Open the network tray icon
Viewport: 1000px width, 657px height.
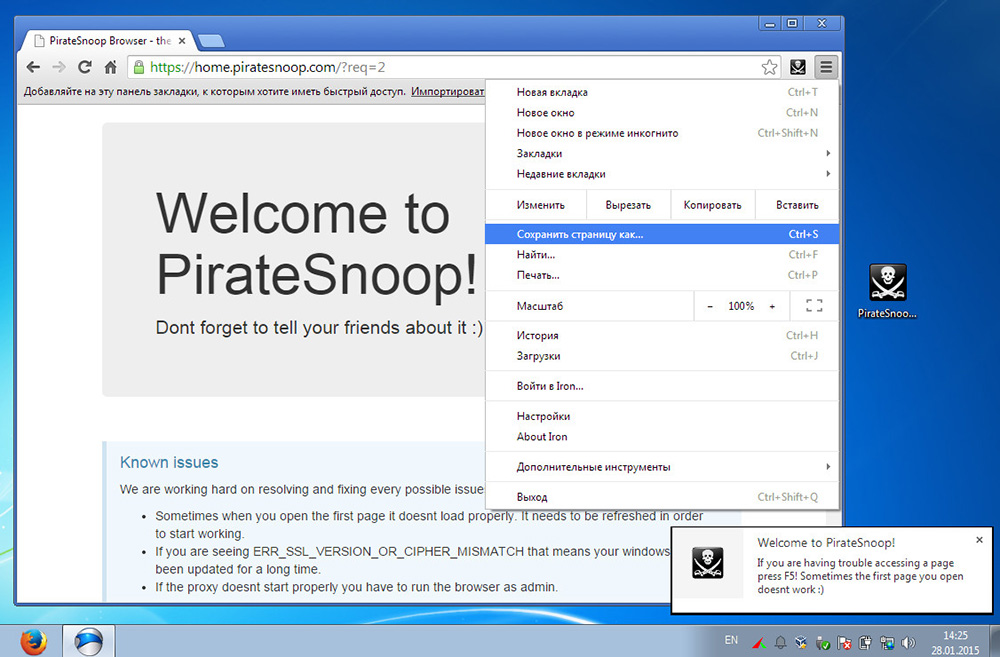887,643
